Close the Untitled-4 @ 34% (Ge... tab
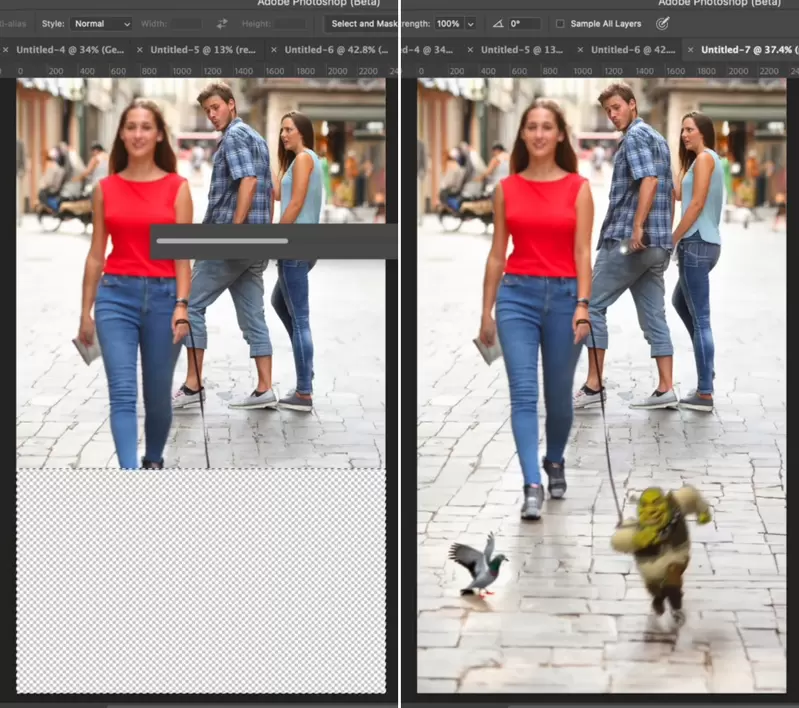 (x=4, y=49)
